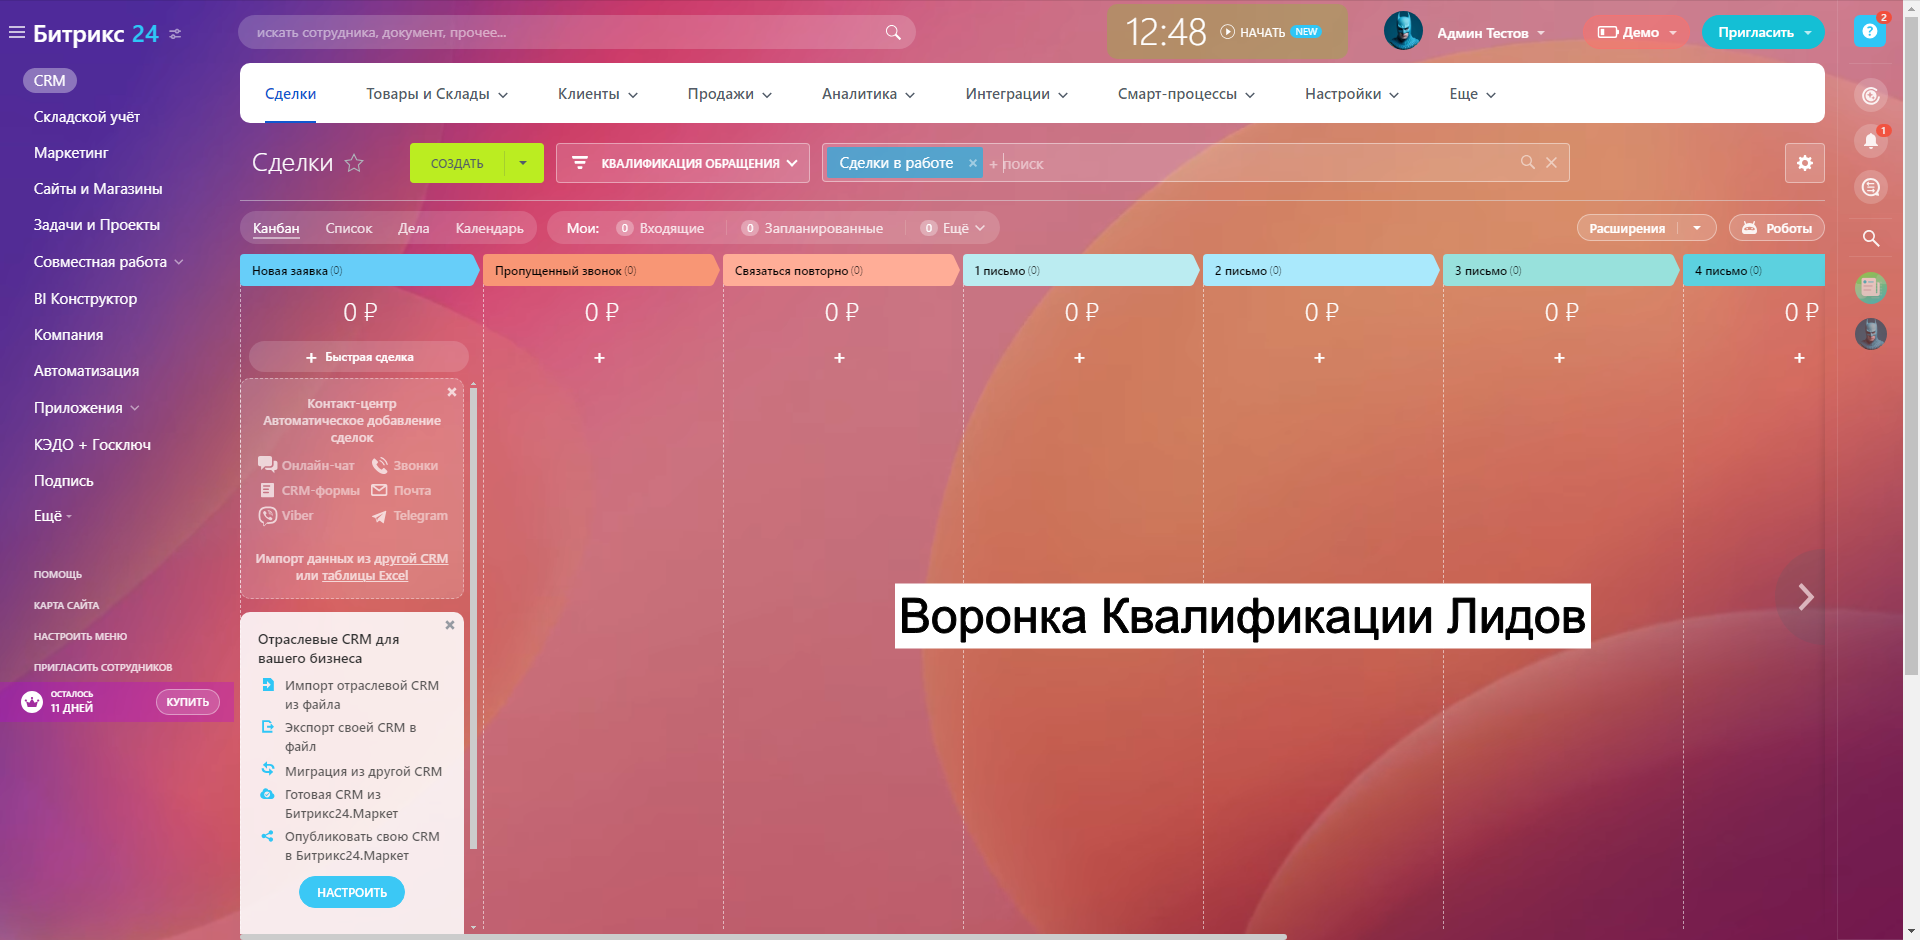
Task: Clear the deals filter with the X icon
Action: (1551, 162)
